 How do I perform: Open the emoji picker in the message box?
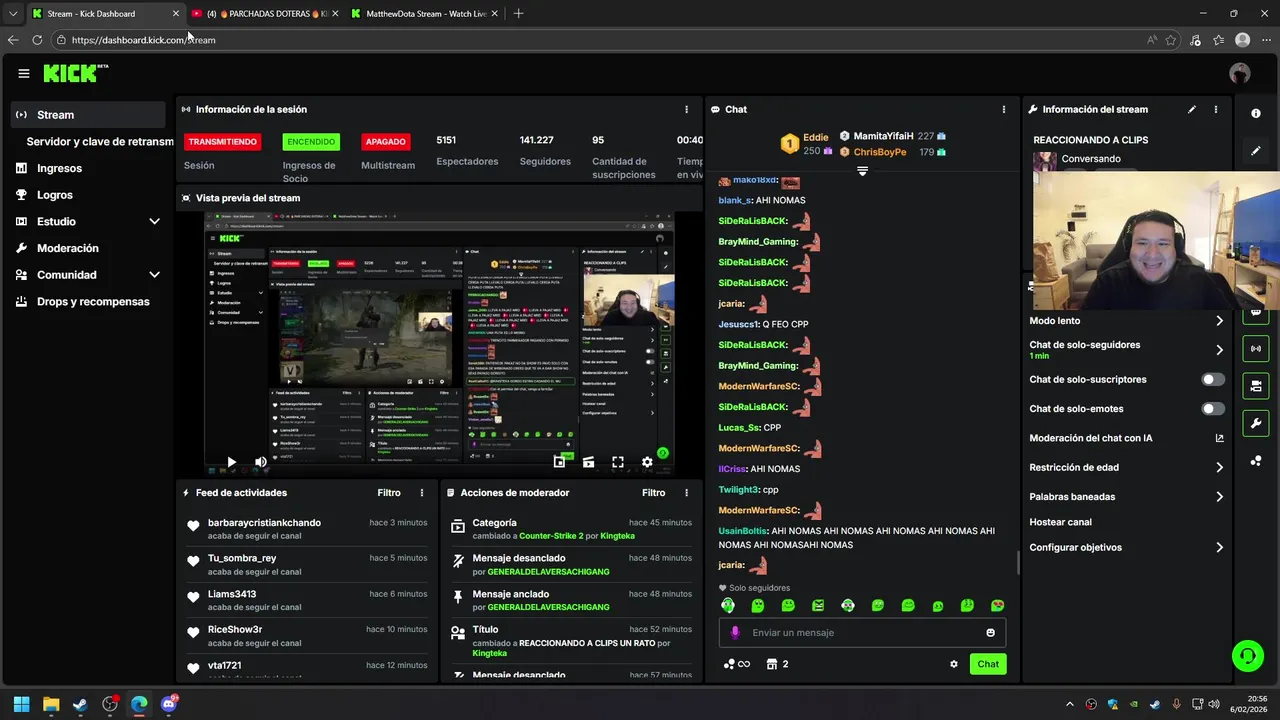[991, 633]
